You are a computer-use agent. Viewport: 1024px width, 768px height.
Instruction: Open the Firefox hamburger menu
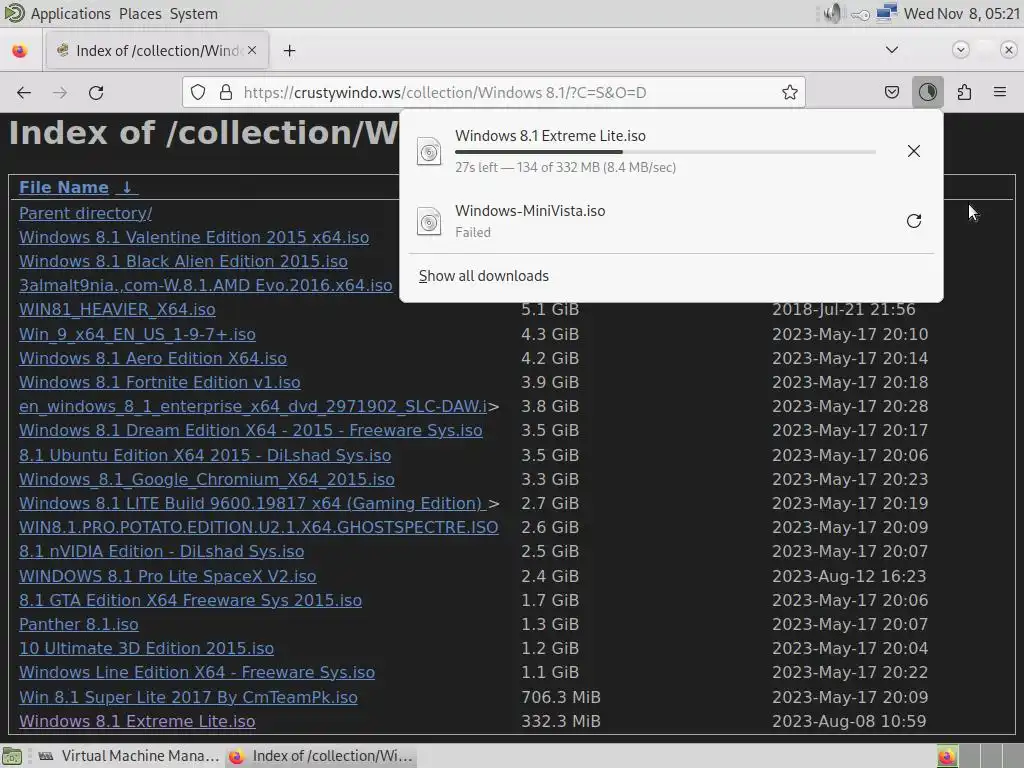tap(1000, 93)
